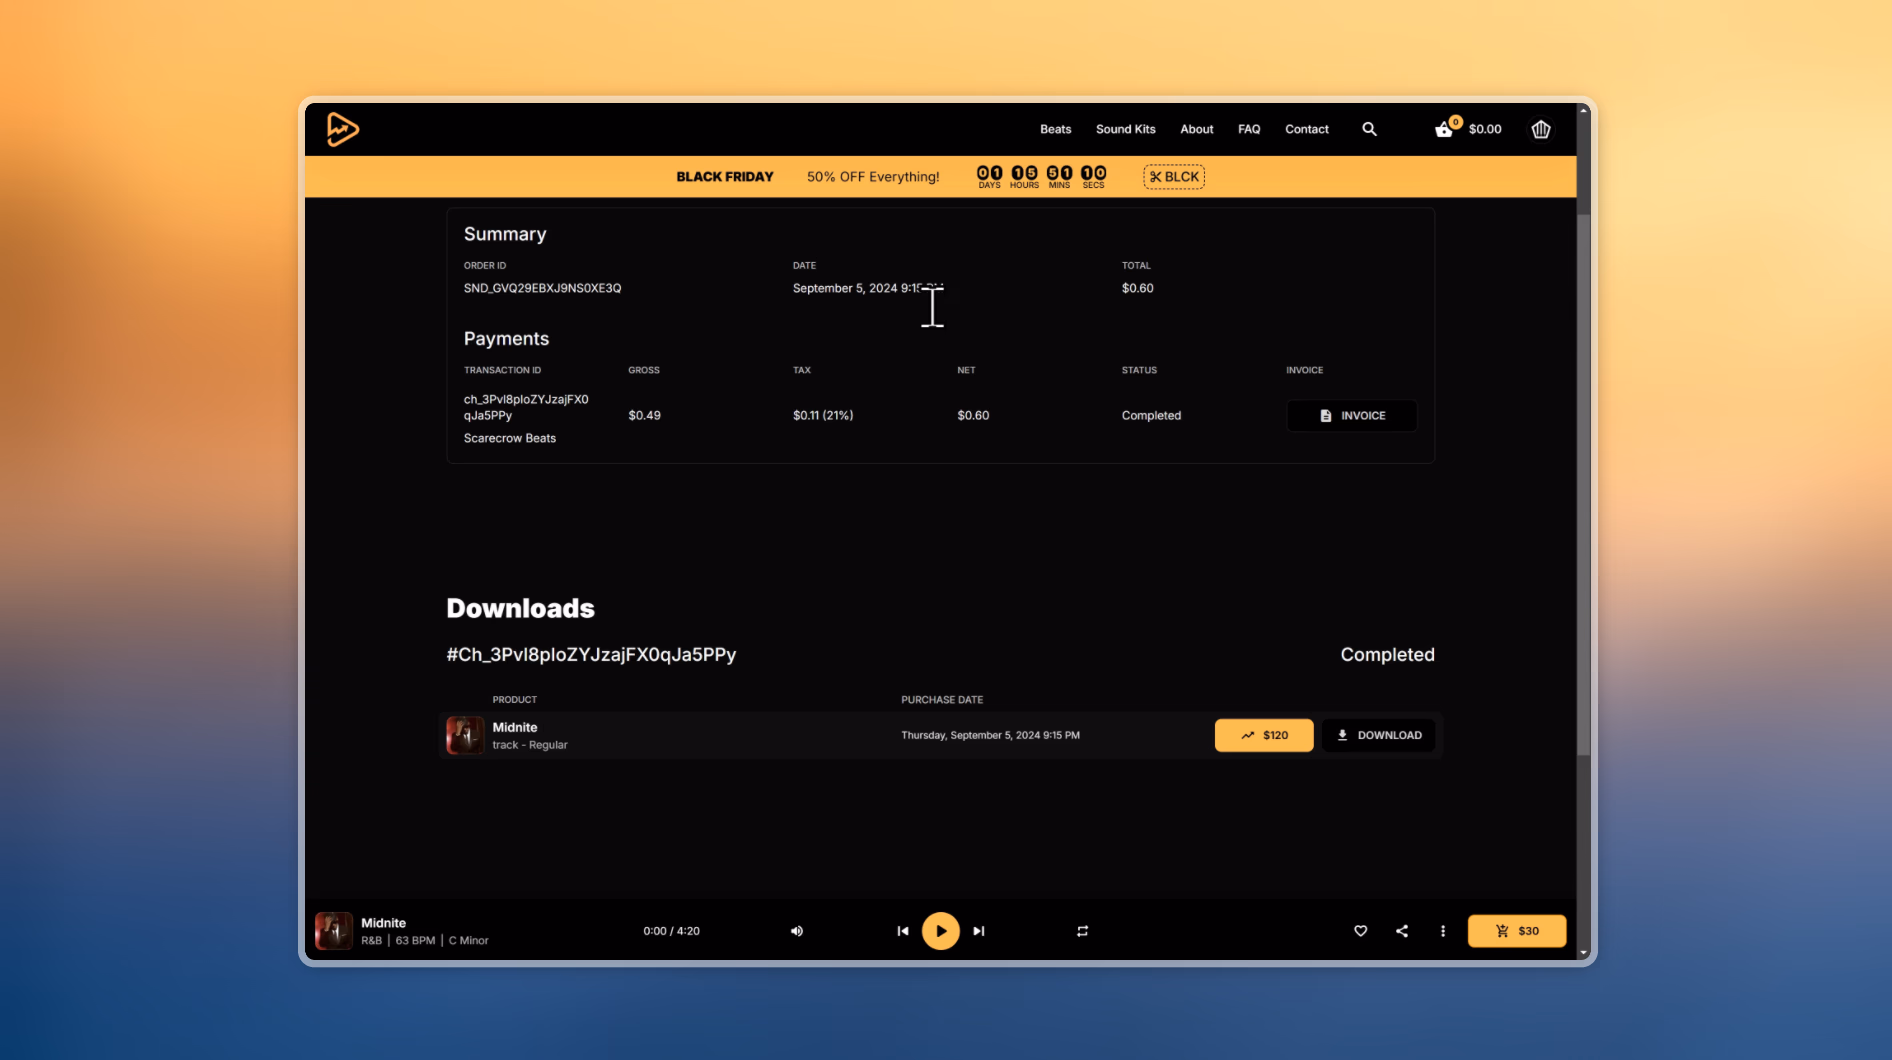The width and height of the screenshot is (1892, 1060).
Task: Click scrollbar up arrow
Action: tap(1583, 110)
